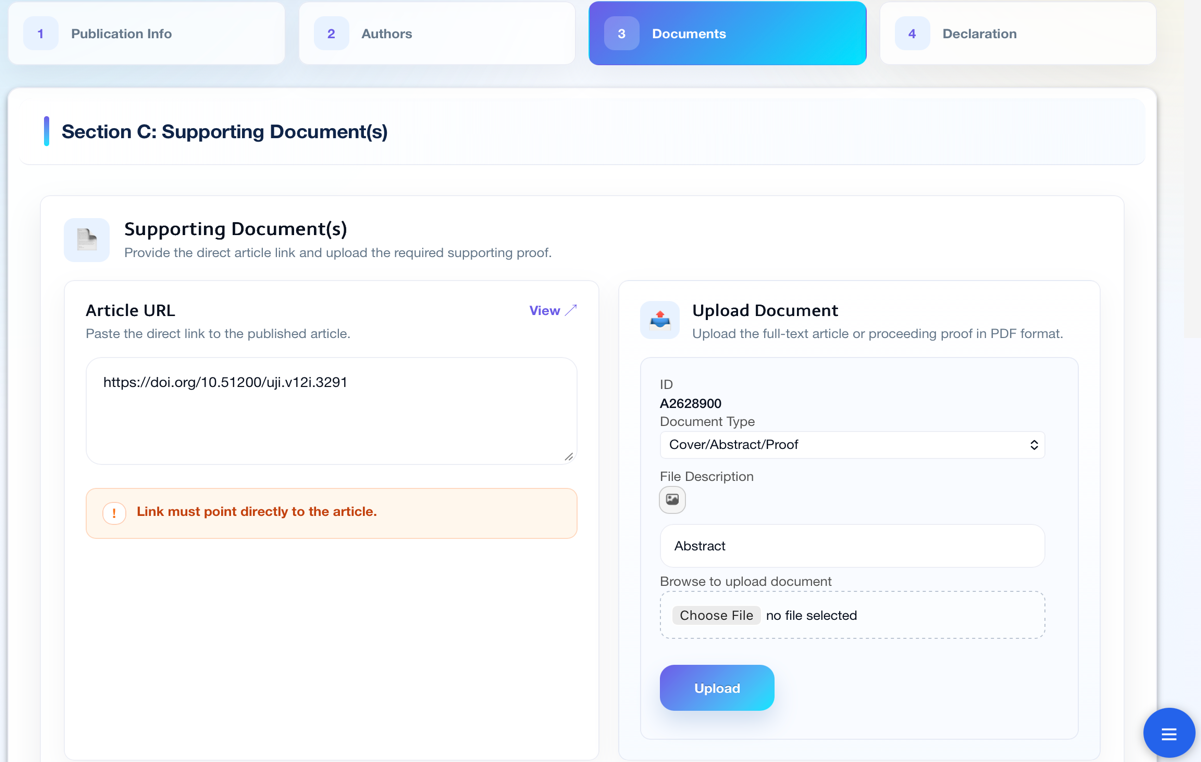Click step number 4 badge
Screen dimensions: 1201x762
click(x=912, y=34)
